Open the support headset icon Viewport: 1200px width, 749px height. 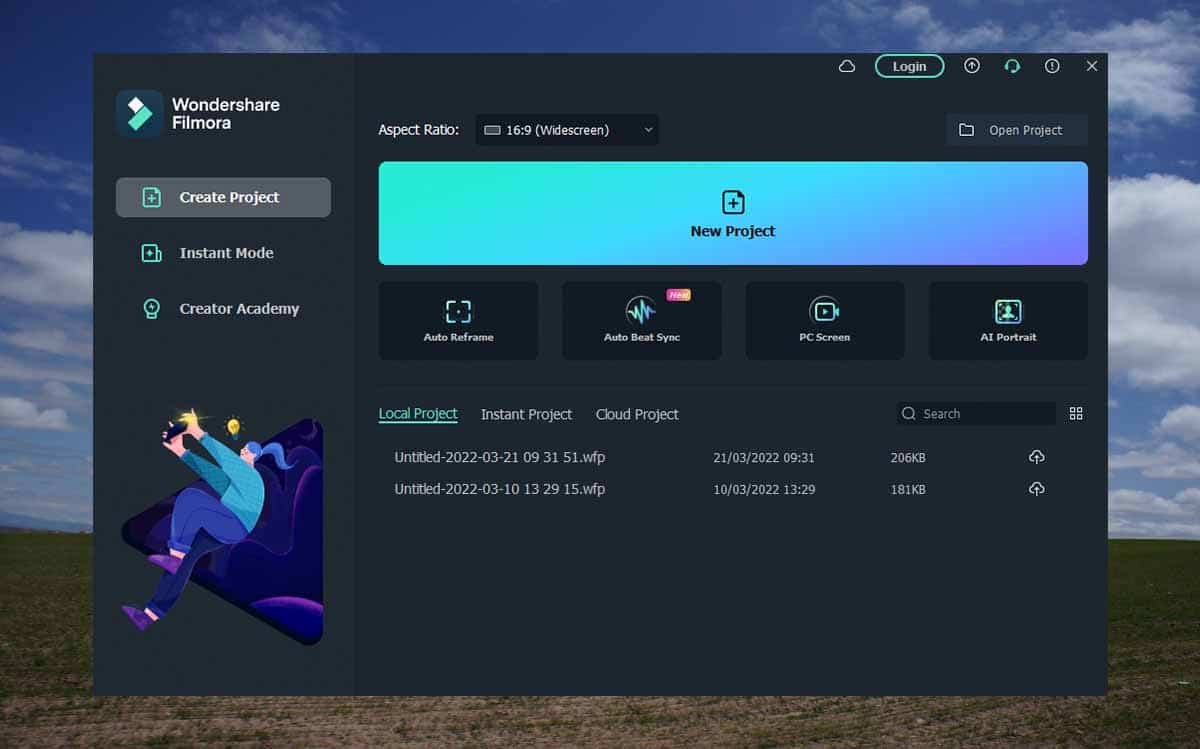pyautogui.click(x=1012, y=65)
